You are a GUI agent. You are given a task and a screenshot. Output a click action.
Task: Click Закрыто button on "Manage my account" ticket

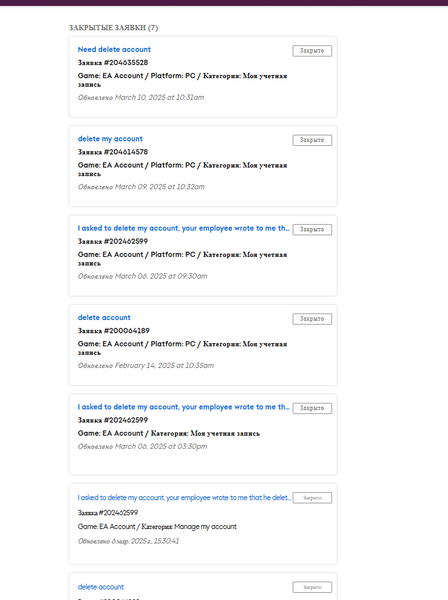pyautogui.click(x=312, y=498)
